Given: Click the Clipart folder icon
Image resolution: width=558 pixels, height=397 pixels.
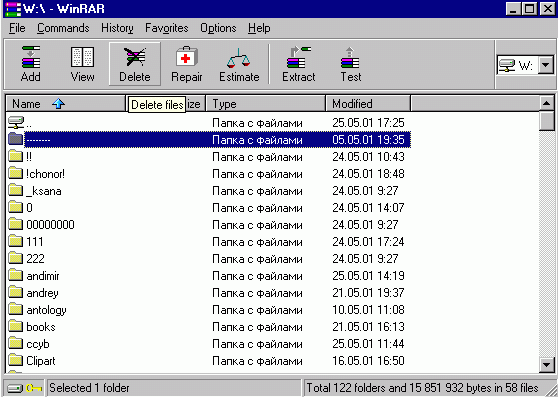Looking at the screenshot, I should pyautogui.click(x=15, y=360).
